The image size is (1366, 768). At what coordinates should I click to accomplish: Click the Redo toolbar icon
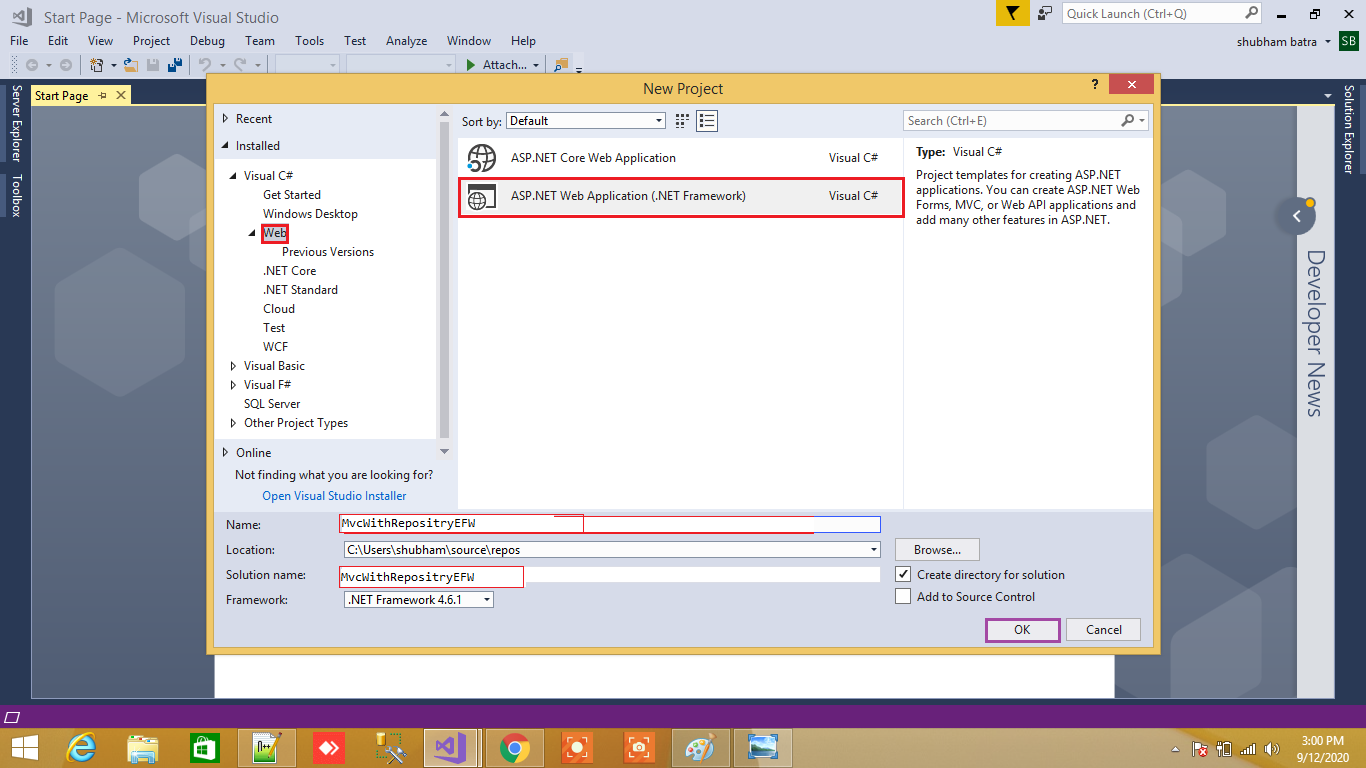click(x=240, y=65)
